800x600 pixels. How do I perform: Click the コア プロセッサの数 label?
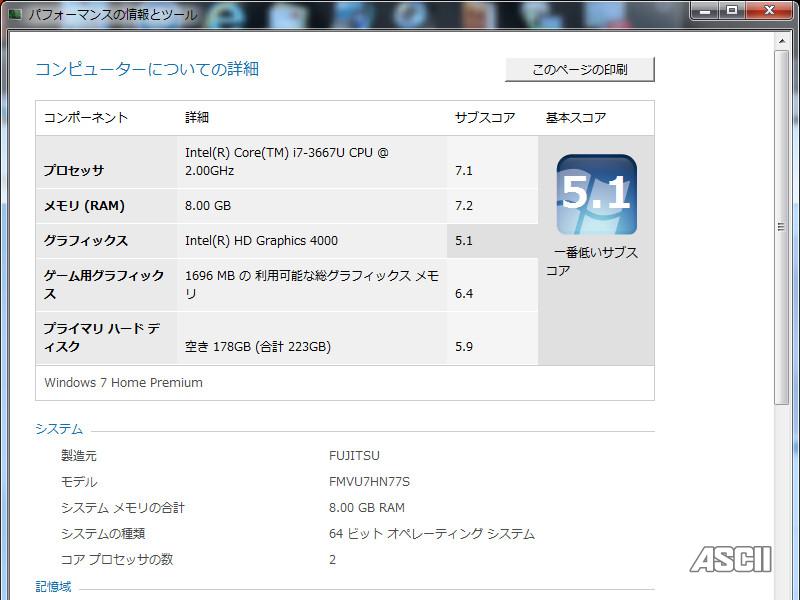(x=117, y=560)
